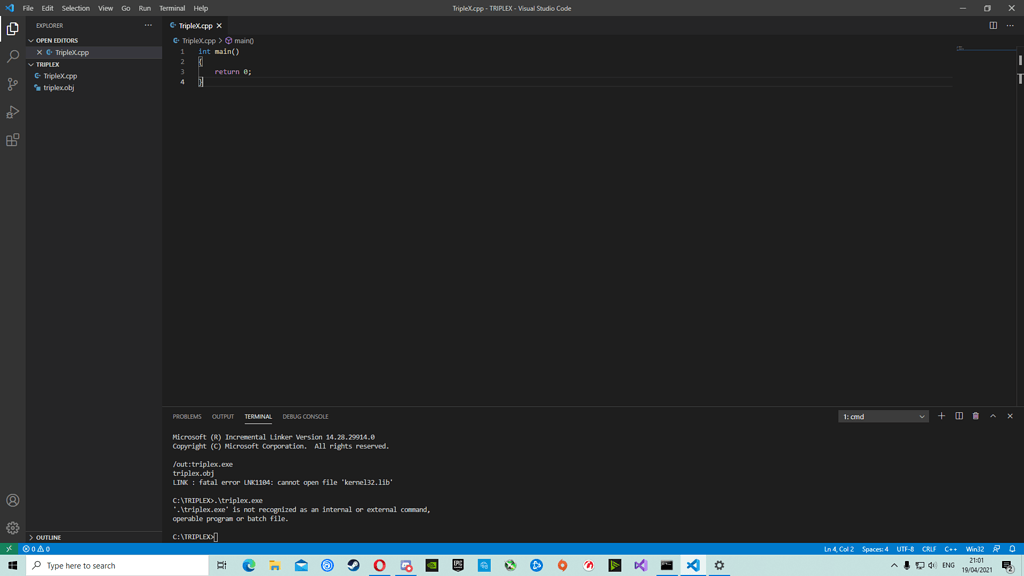Maximize the panel with the chevron toggle
Screen dimensions: 1024x576
[992, 416]
